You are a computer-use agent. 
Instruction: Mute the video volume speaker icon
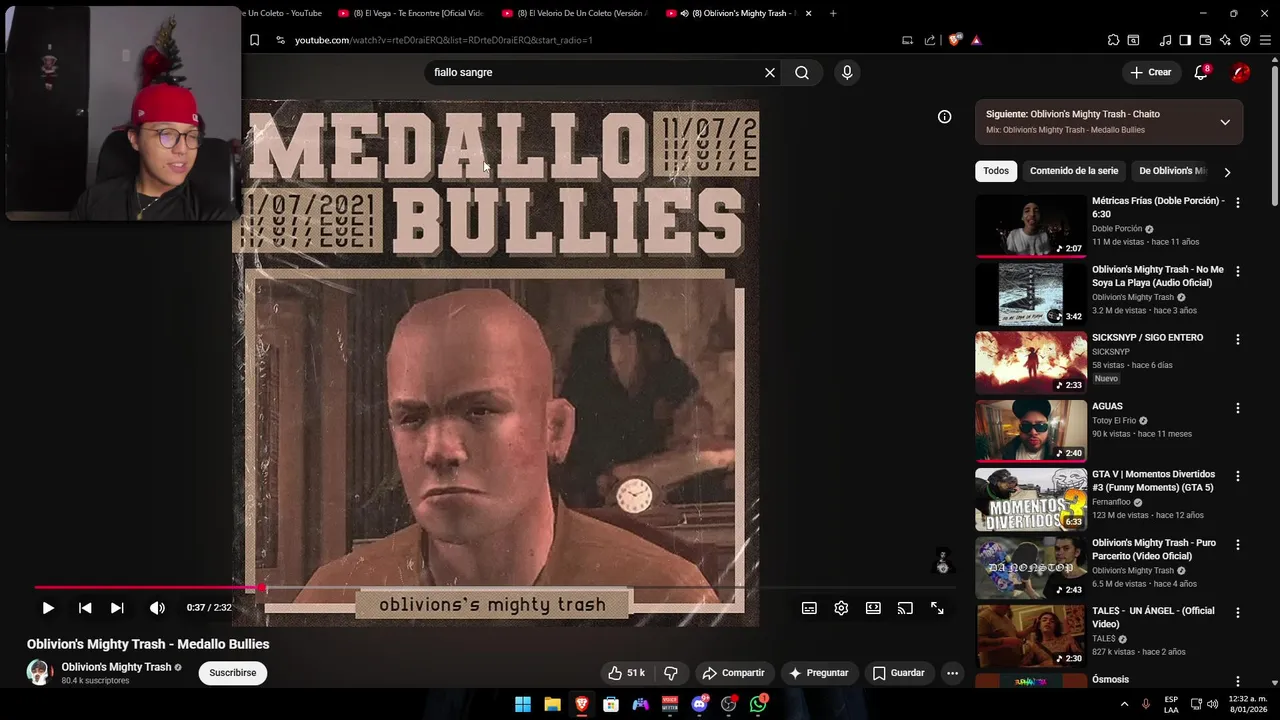pos(157,608)
